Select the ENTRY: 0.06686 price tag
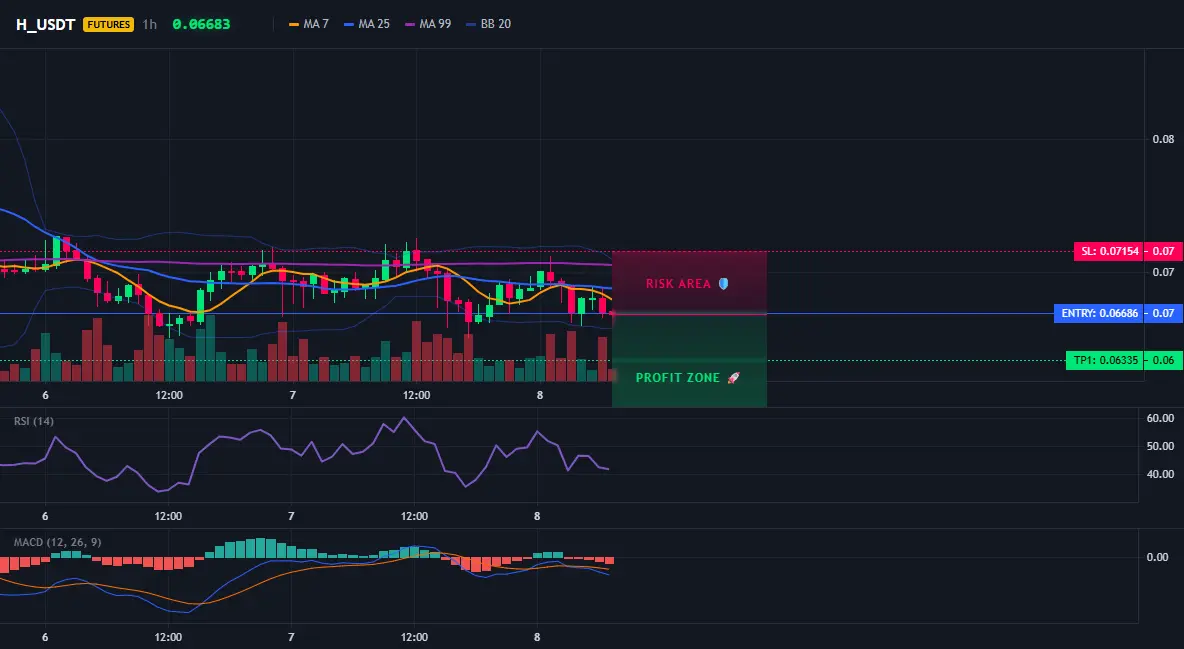 pos(1099,313)
